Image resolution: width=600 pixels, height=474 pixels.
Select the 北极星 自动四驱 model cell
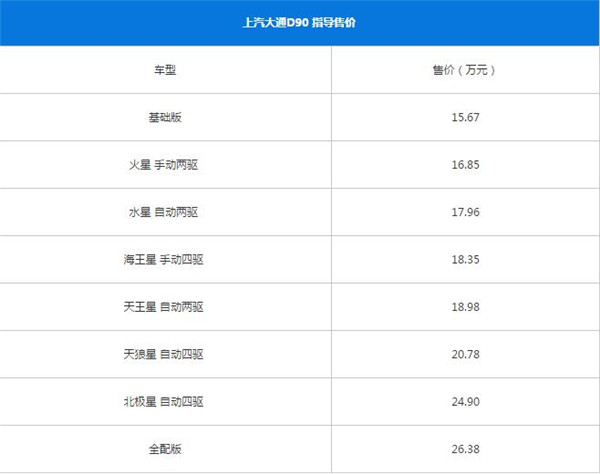tap(163, 402)
